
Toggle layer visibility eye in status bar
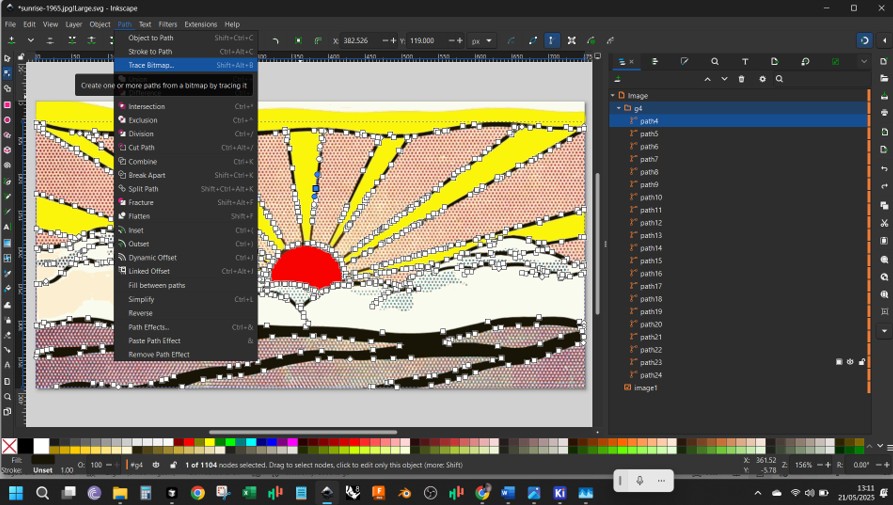155,465
